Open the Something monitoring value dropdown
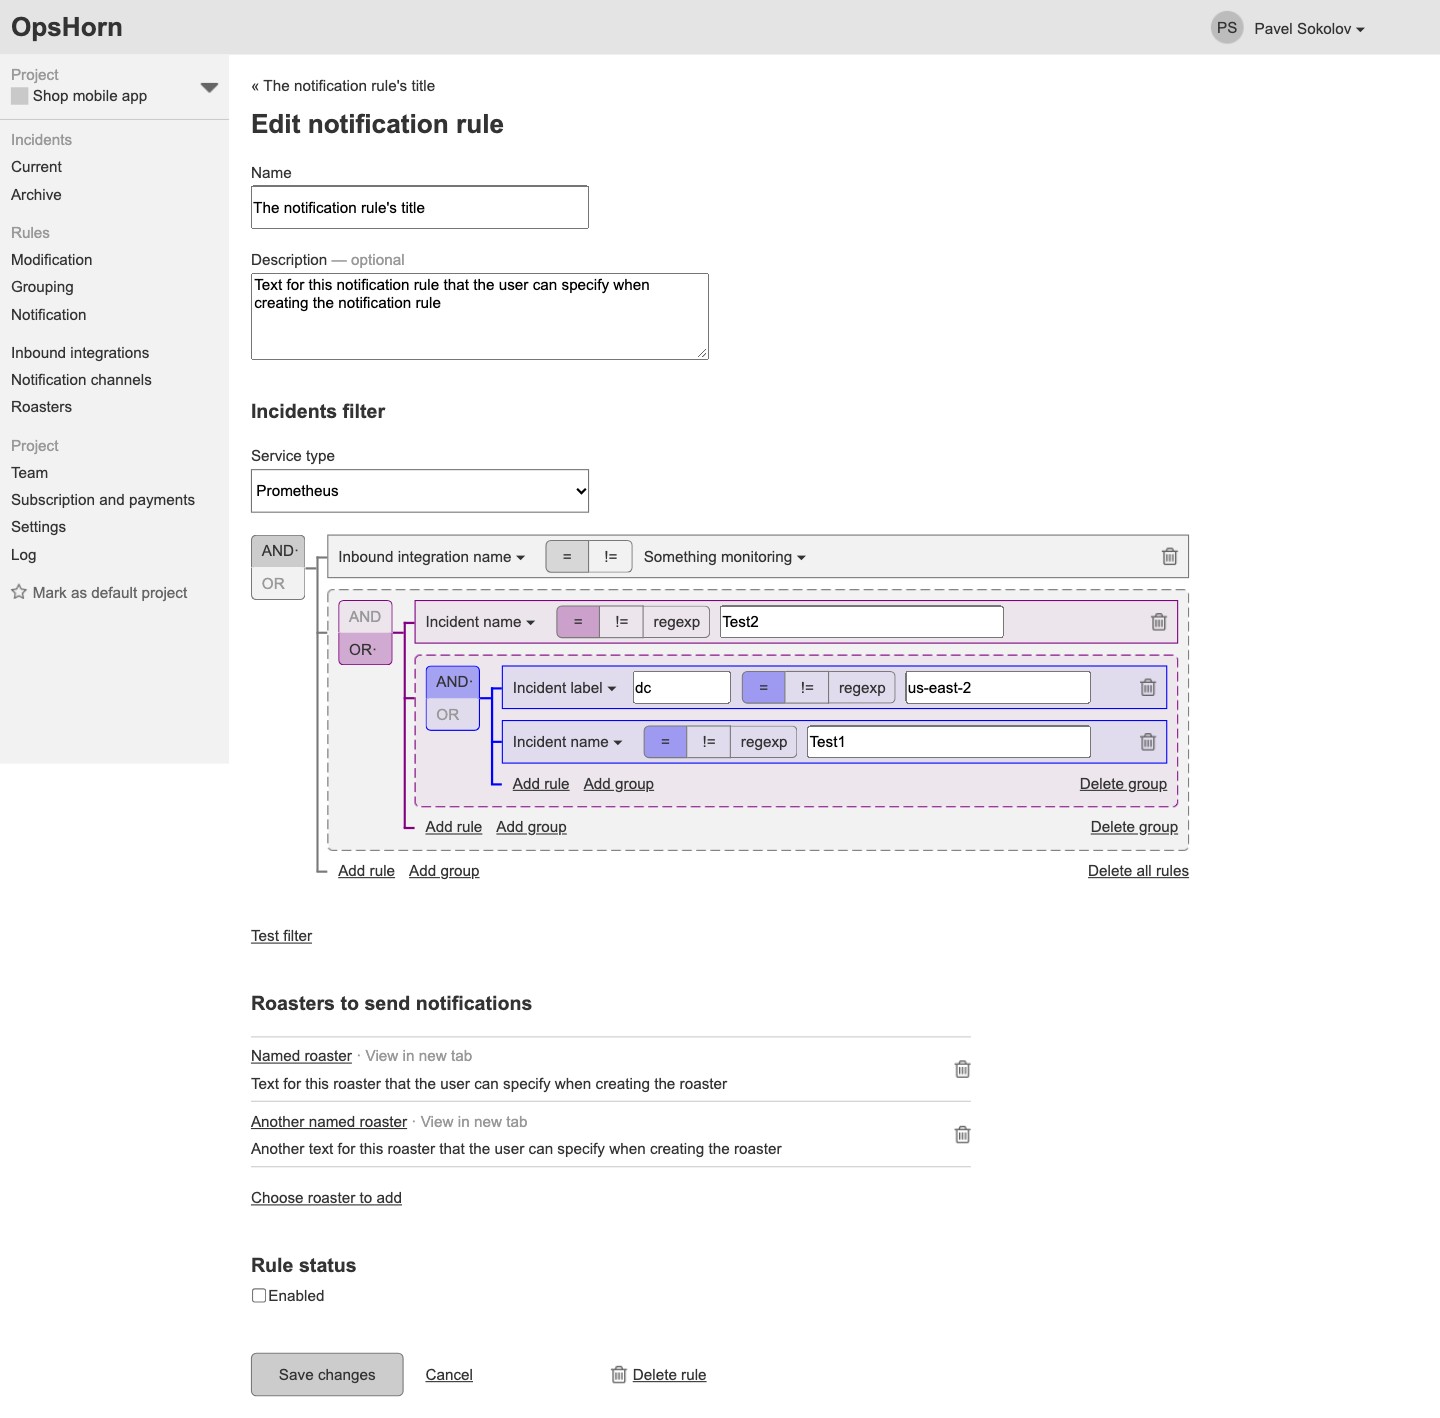Viewport: 1440px width, 1418px height. 725,557
